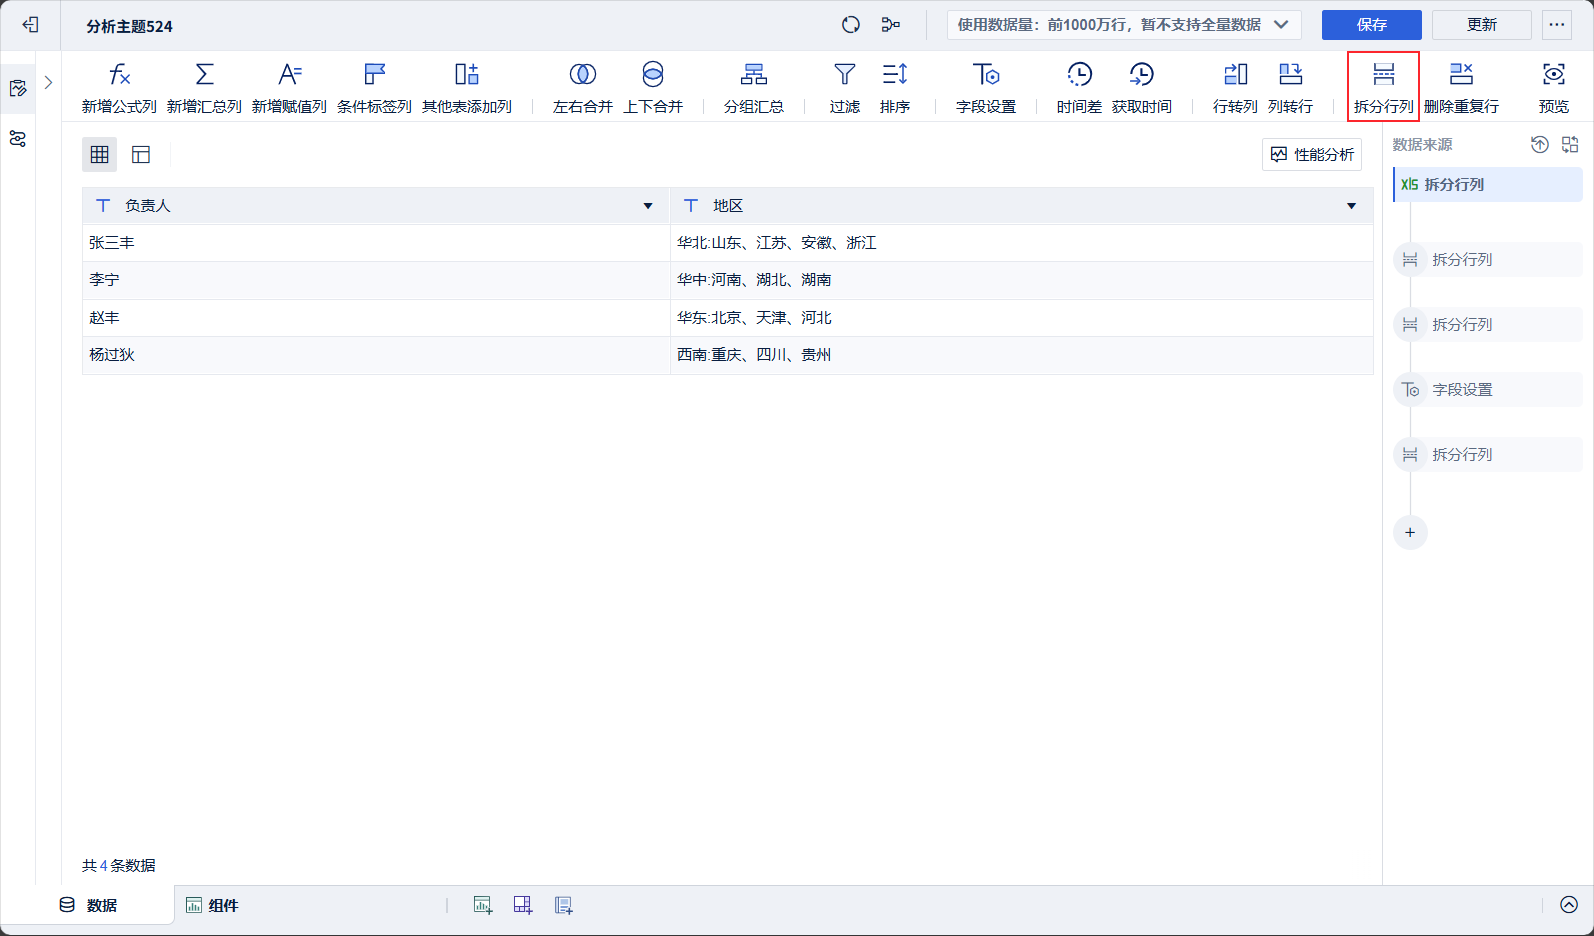The image size is (1594, 936).
Task: Open the 地区 column dropdown arrow
Action: click(x=1351, y=206)
